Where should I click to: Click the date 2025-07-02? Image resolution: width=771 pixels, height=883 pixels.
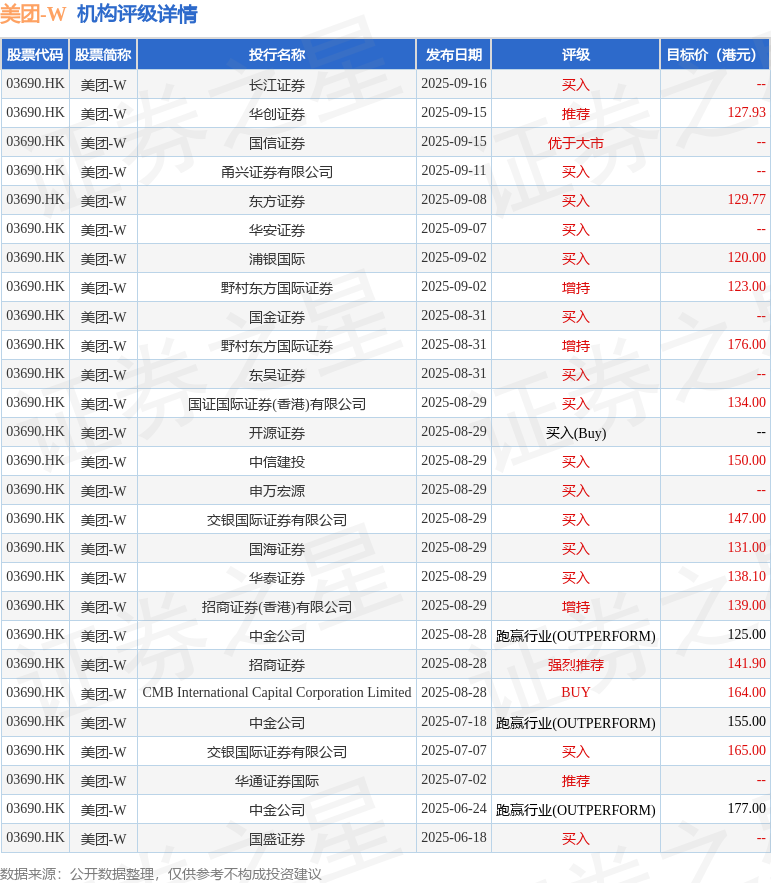point(453,779)
